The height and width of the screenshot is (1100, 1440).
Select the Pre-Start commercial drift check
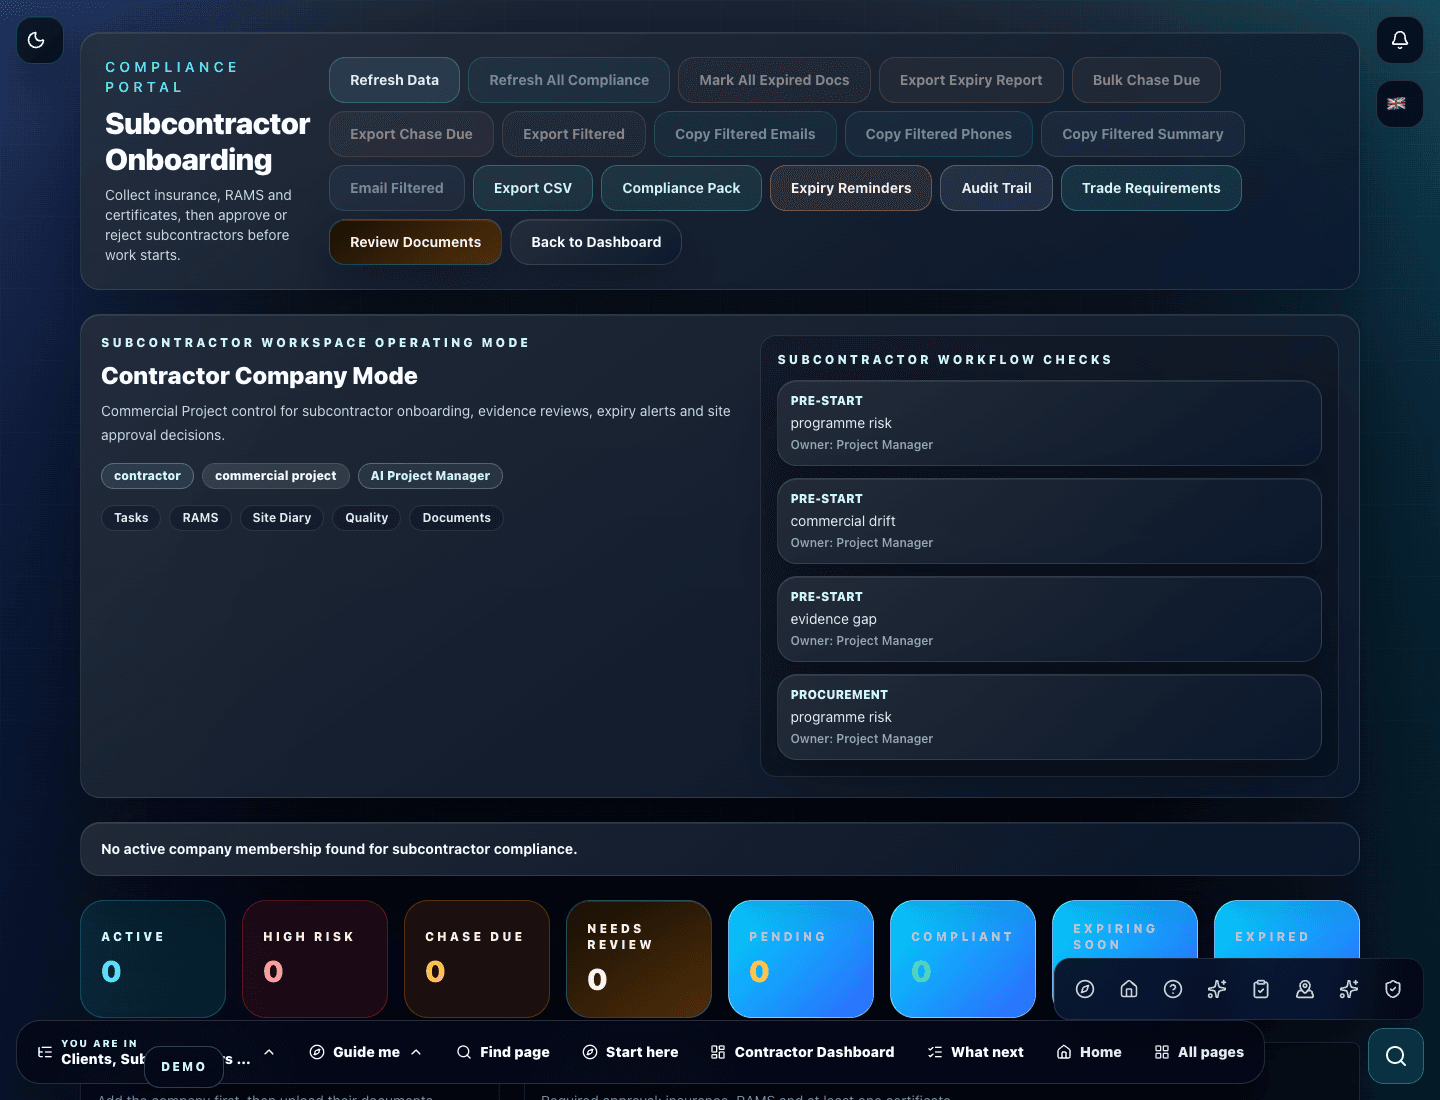[1049, 521]
